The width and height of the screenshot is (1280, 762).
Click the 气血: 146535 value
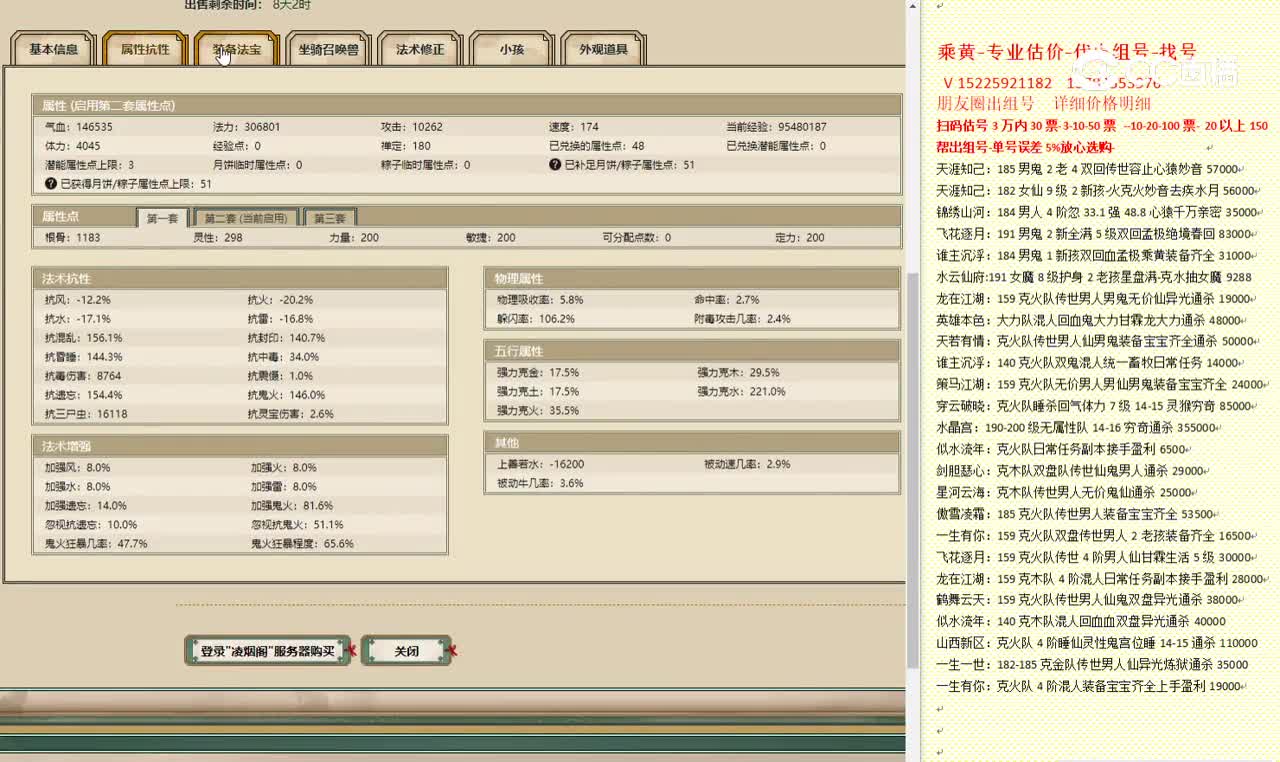[x=79, y=127]
